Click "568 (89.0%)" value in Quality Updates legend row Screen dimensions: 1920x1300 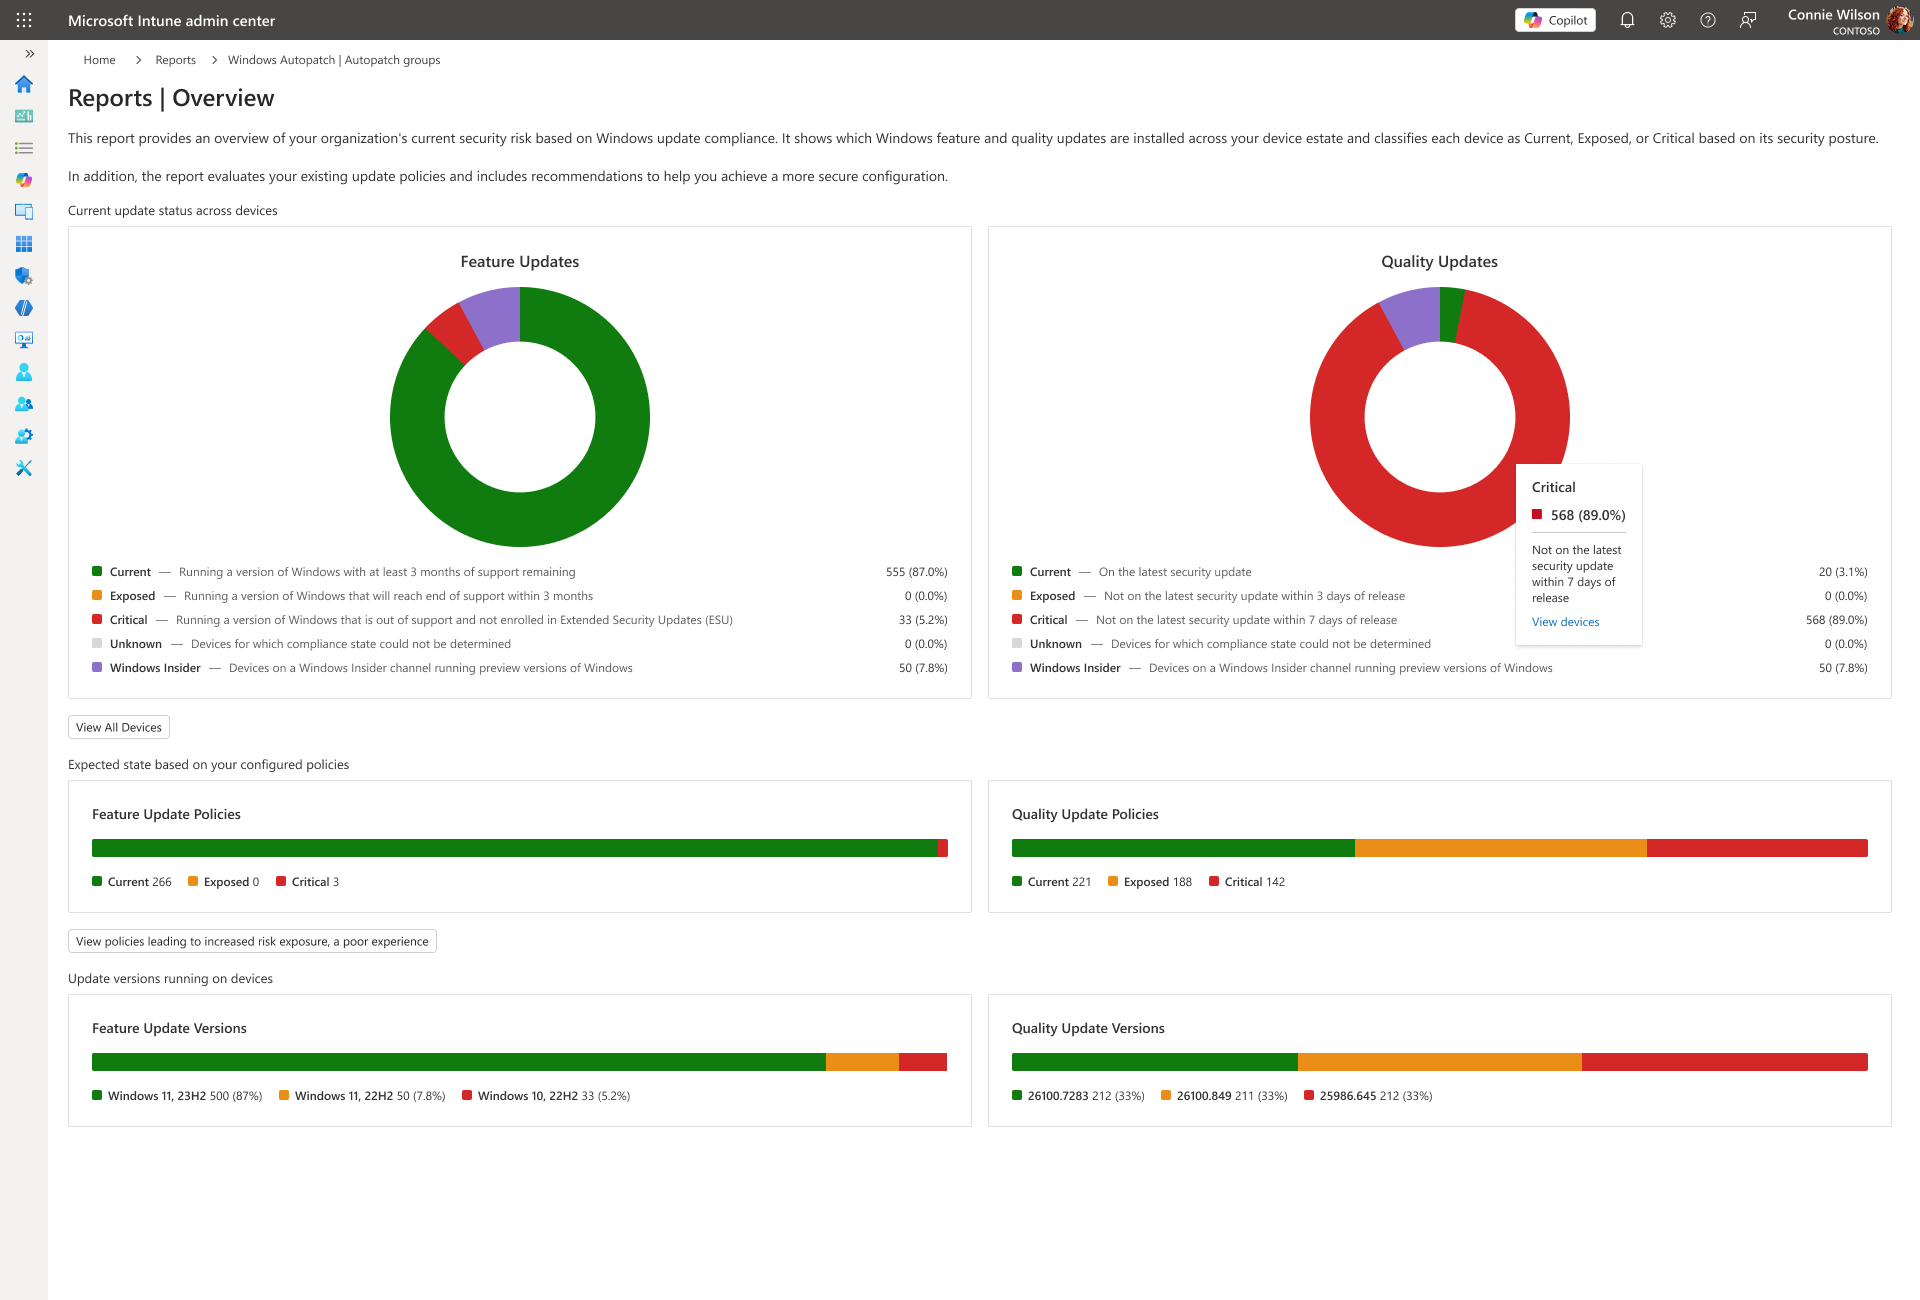click(x=1836, y=620)
